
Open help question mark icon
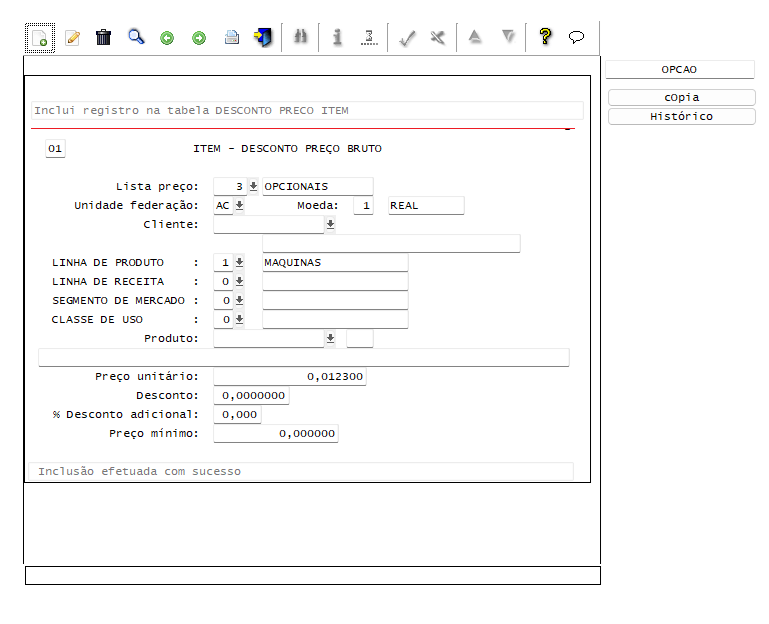pyautogui.click(x=545, y=37)
